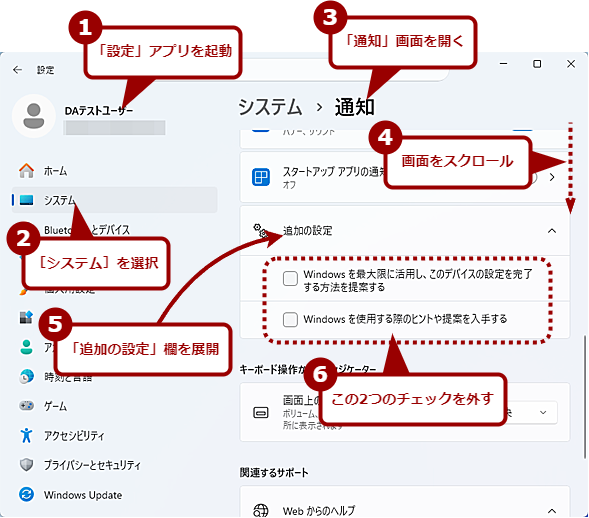Viewport: 589px width, 518px height.
Task: Click the 追加の設定 header label
Action: coord(307,231)
